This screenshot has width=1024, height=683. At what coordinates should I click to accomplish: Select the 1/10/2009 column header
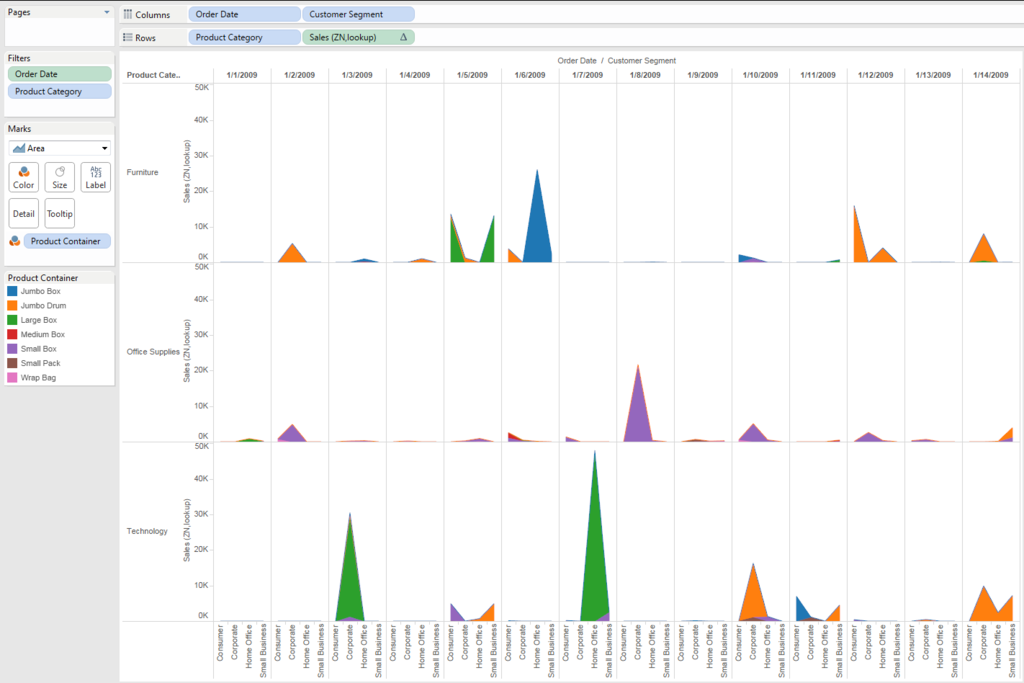tap(760, 75)
